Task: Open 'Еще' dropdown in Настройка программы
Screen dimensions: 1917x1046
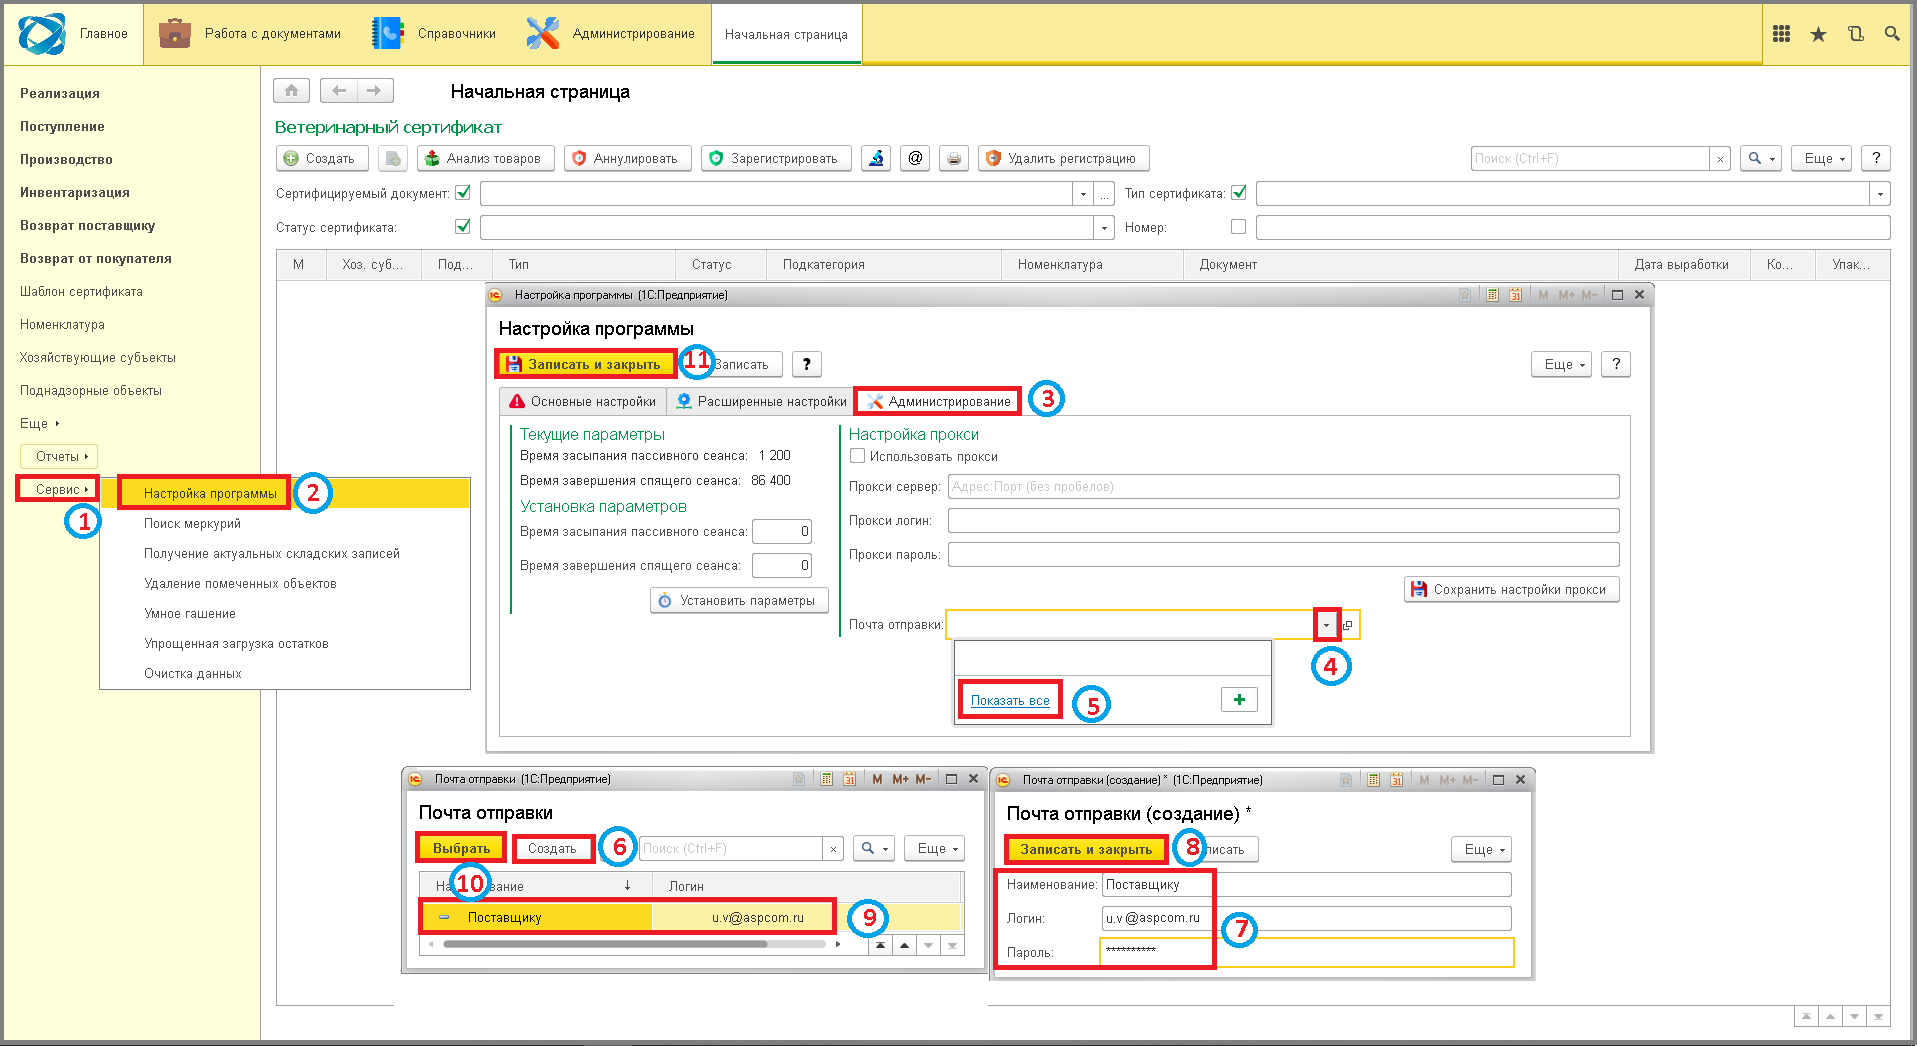Action: (1565, 364)
